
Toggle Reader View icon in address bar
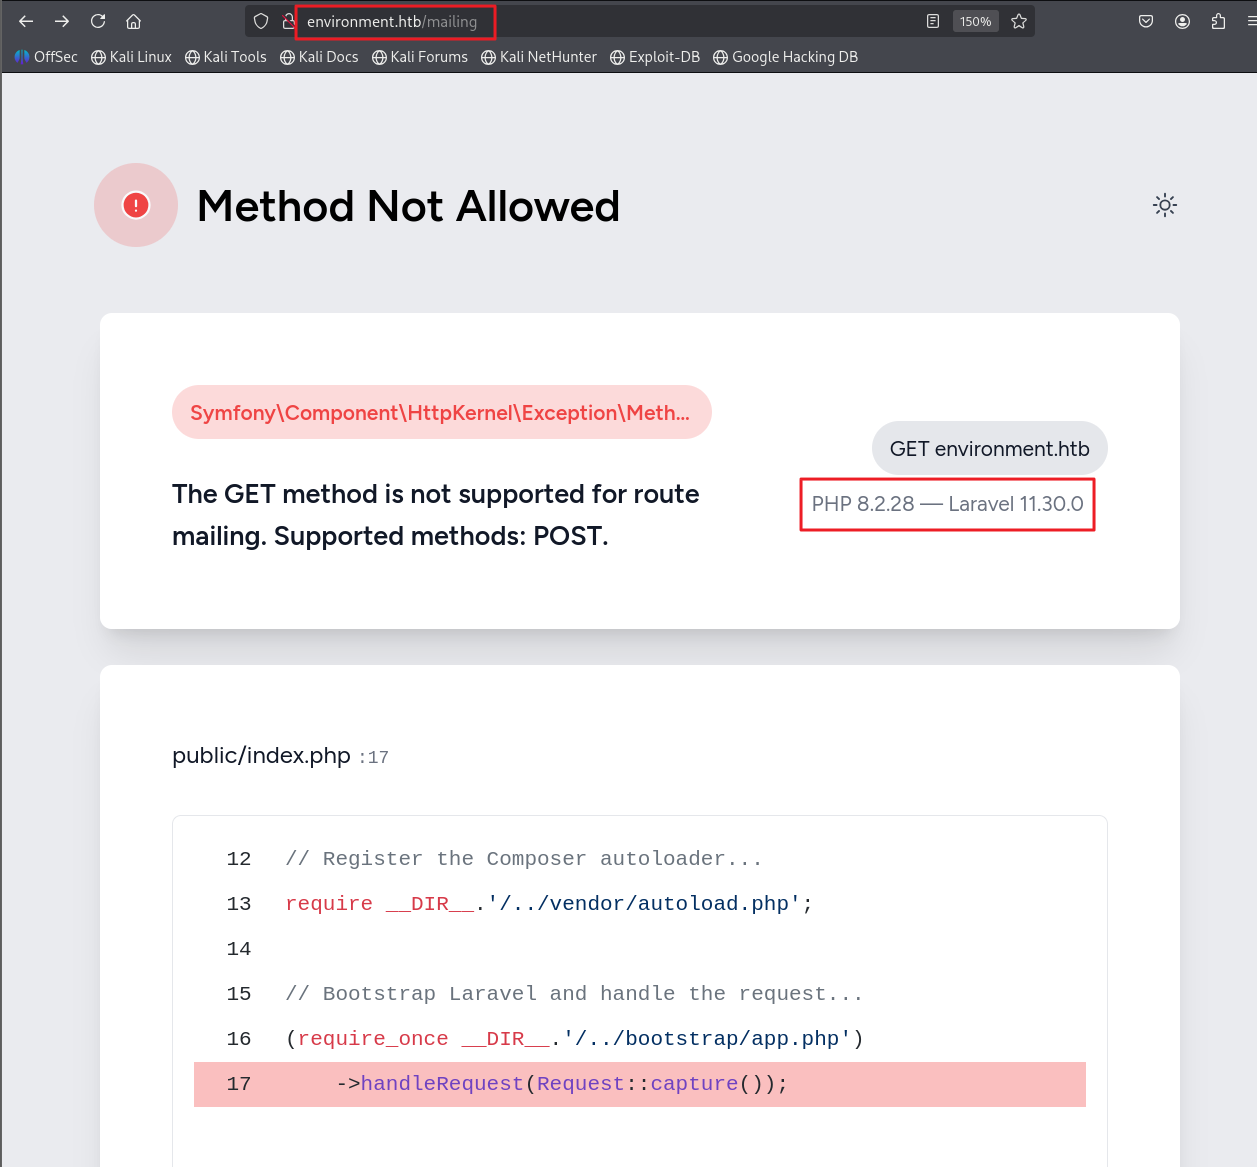click(x=933, y=21)
